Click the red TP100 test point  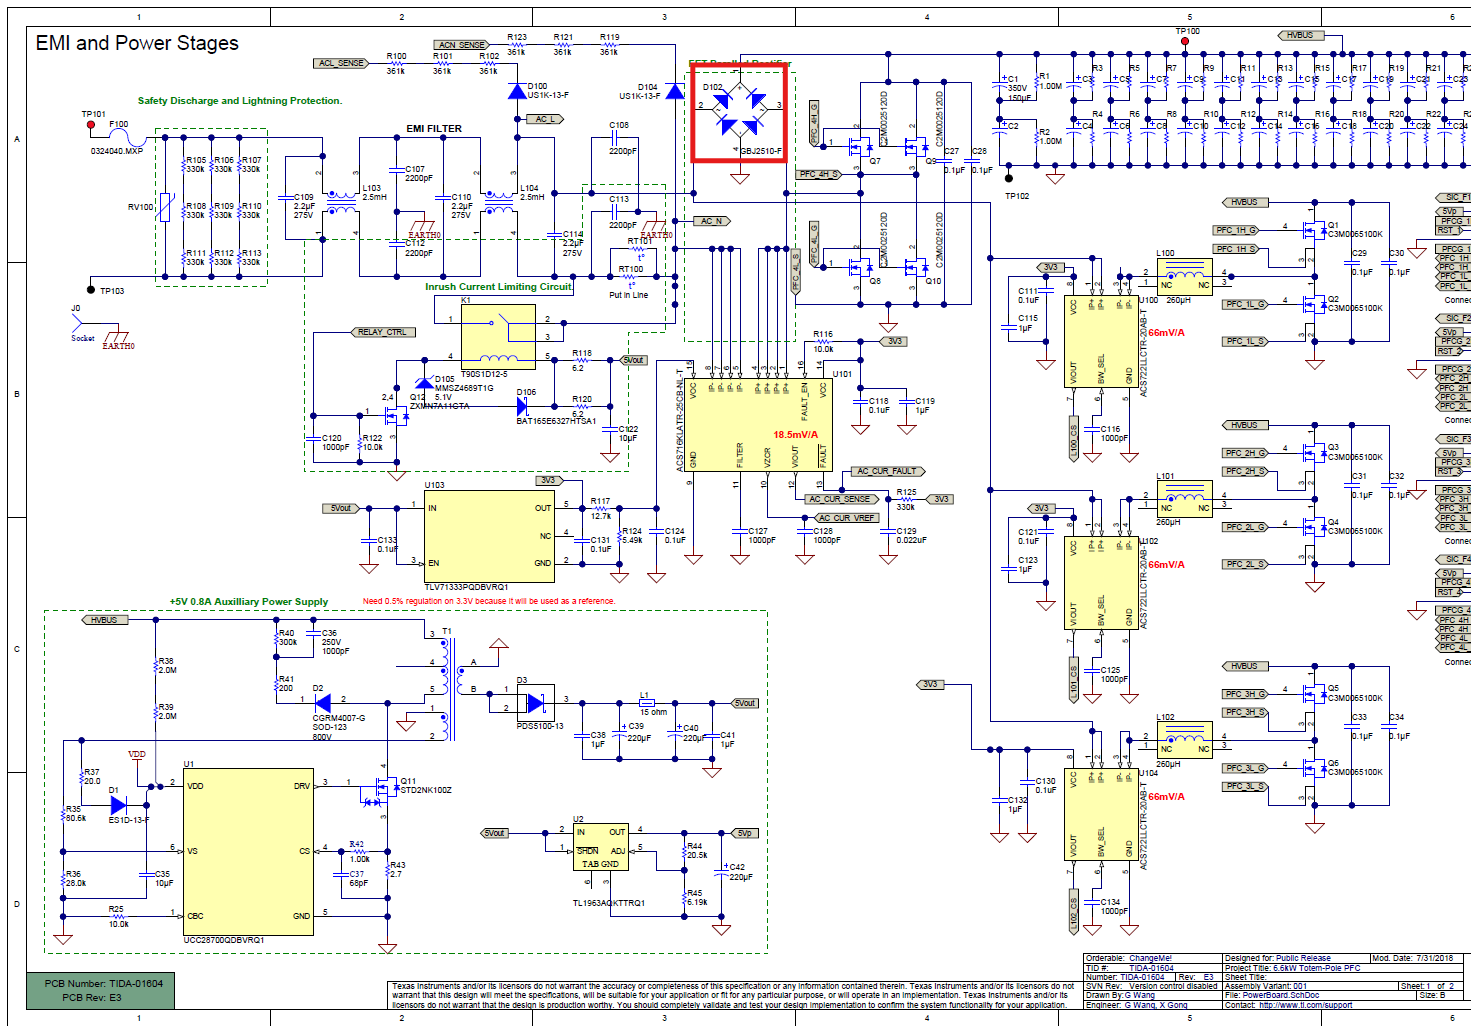pyautogui.click(x=1185, y=41)
